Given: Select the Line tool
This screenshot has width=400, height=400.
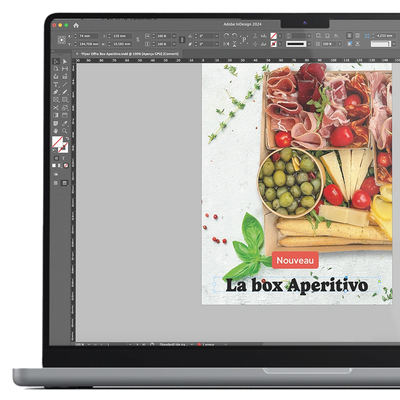Looking at the screenshot, I should [65, 84].
